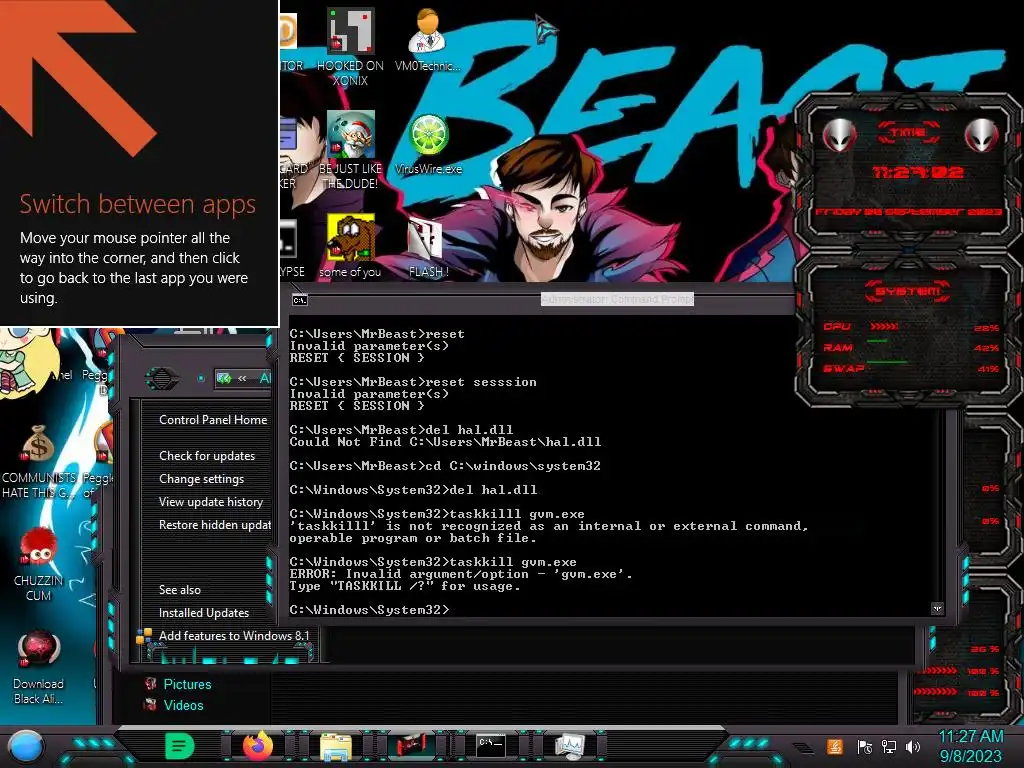Click the left alien head on the time gadget
Image resolution: width=1024 pixels, height=768 pixels.
(840, 135)
